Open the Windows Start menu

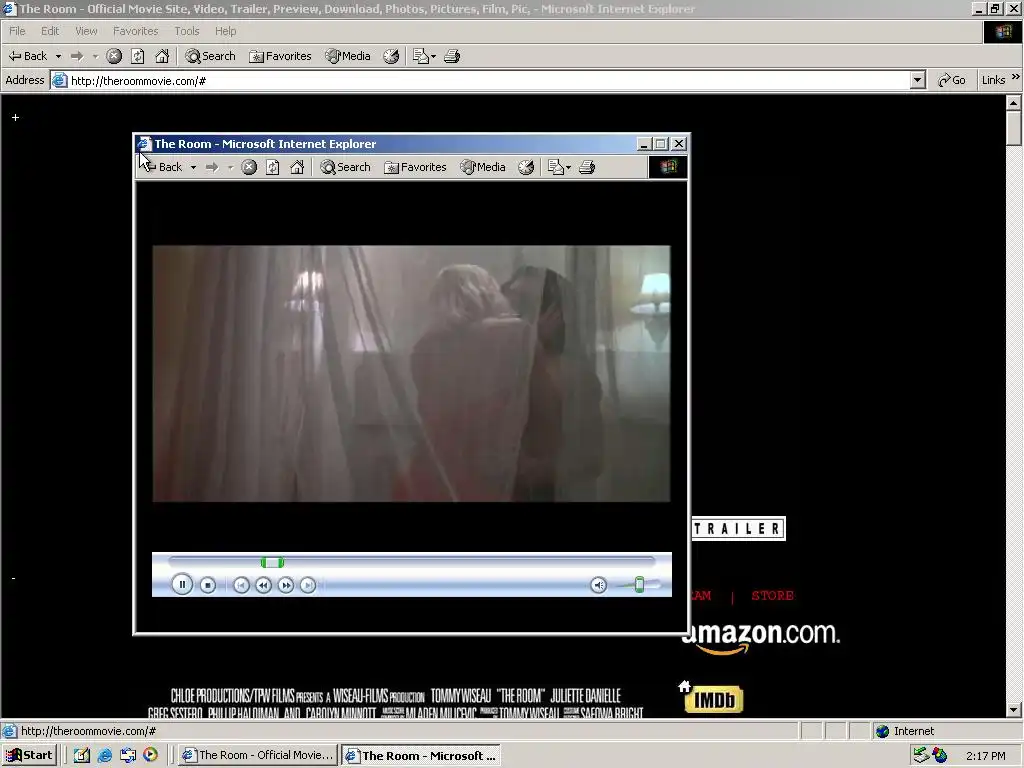pos(29,755)
